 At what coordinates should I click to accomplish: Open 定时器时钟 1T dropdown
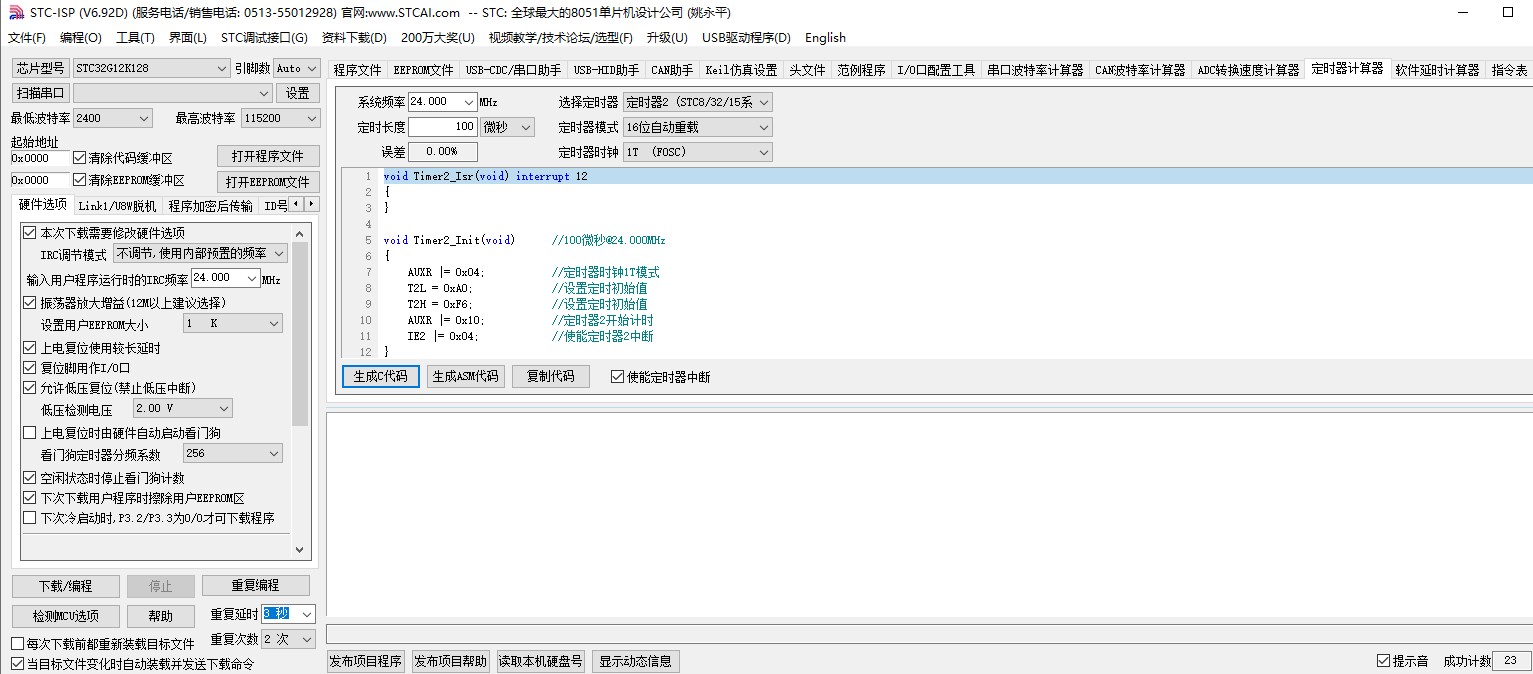click(697, 152)
